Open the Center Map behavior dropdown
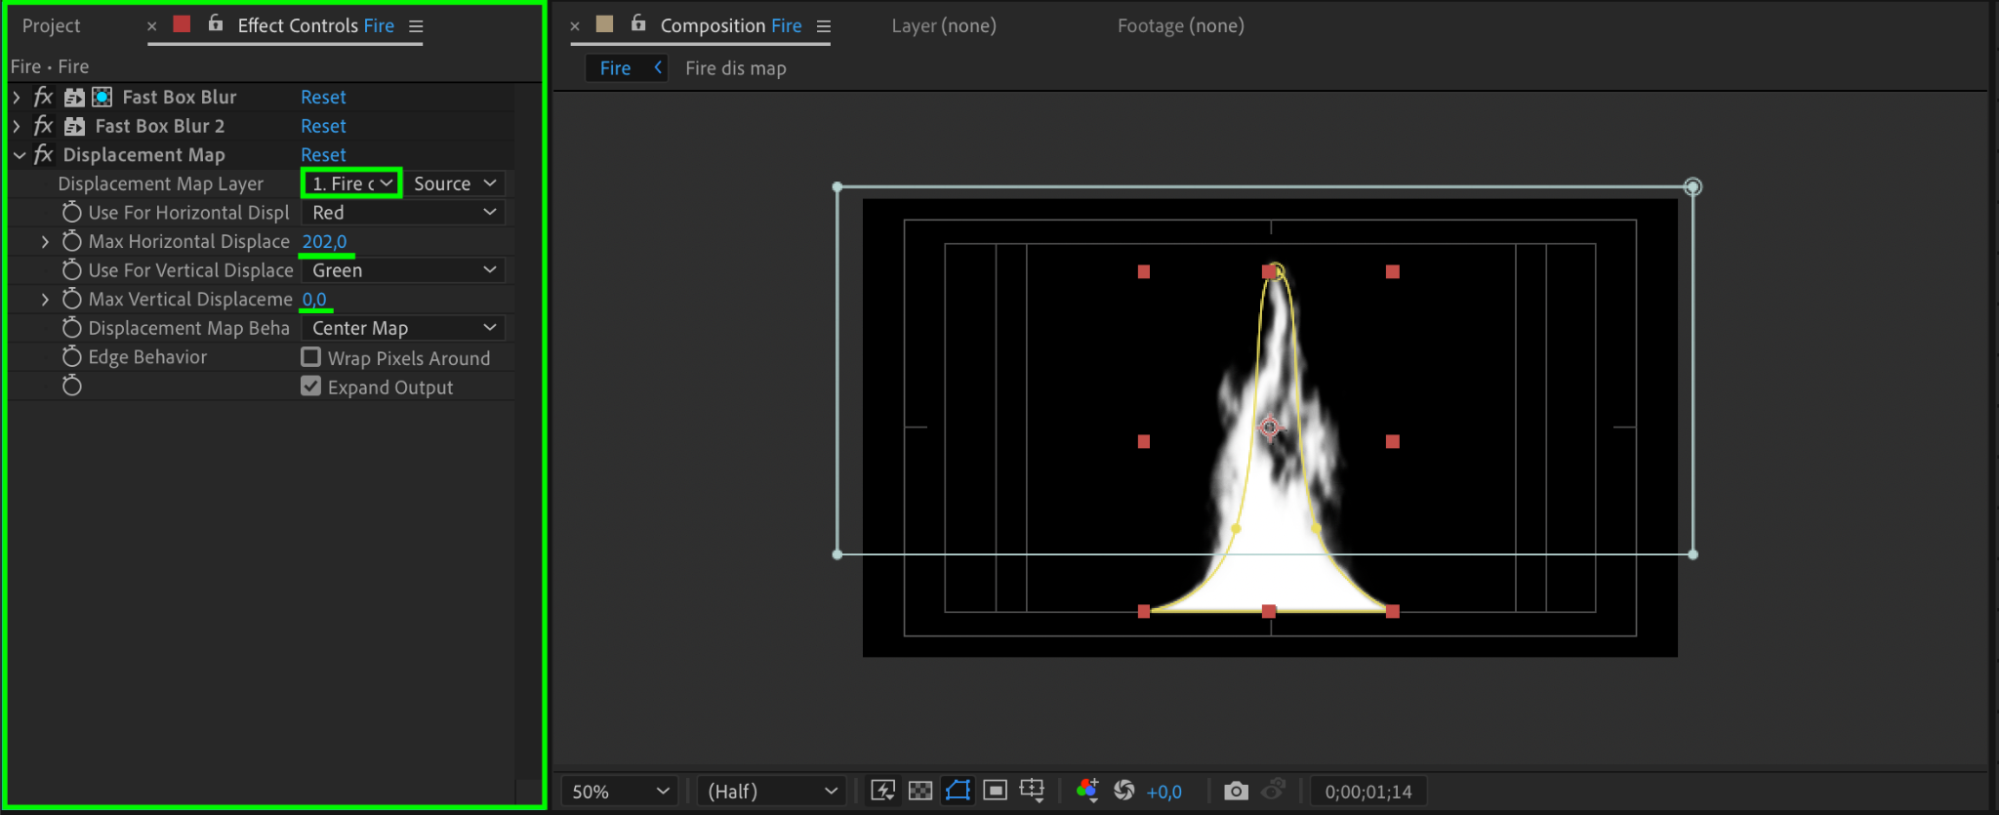Viewport: 1999px width, 816px height. pyautogui.click(x=403, y=328)
